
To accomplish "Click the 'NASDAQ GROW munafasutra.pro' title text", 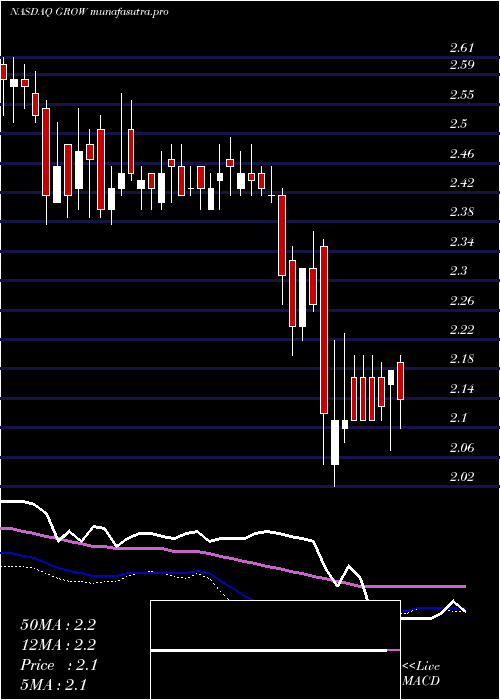I will point(89,12).
